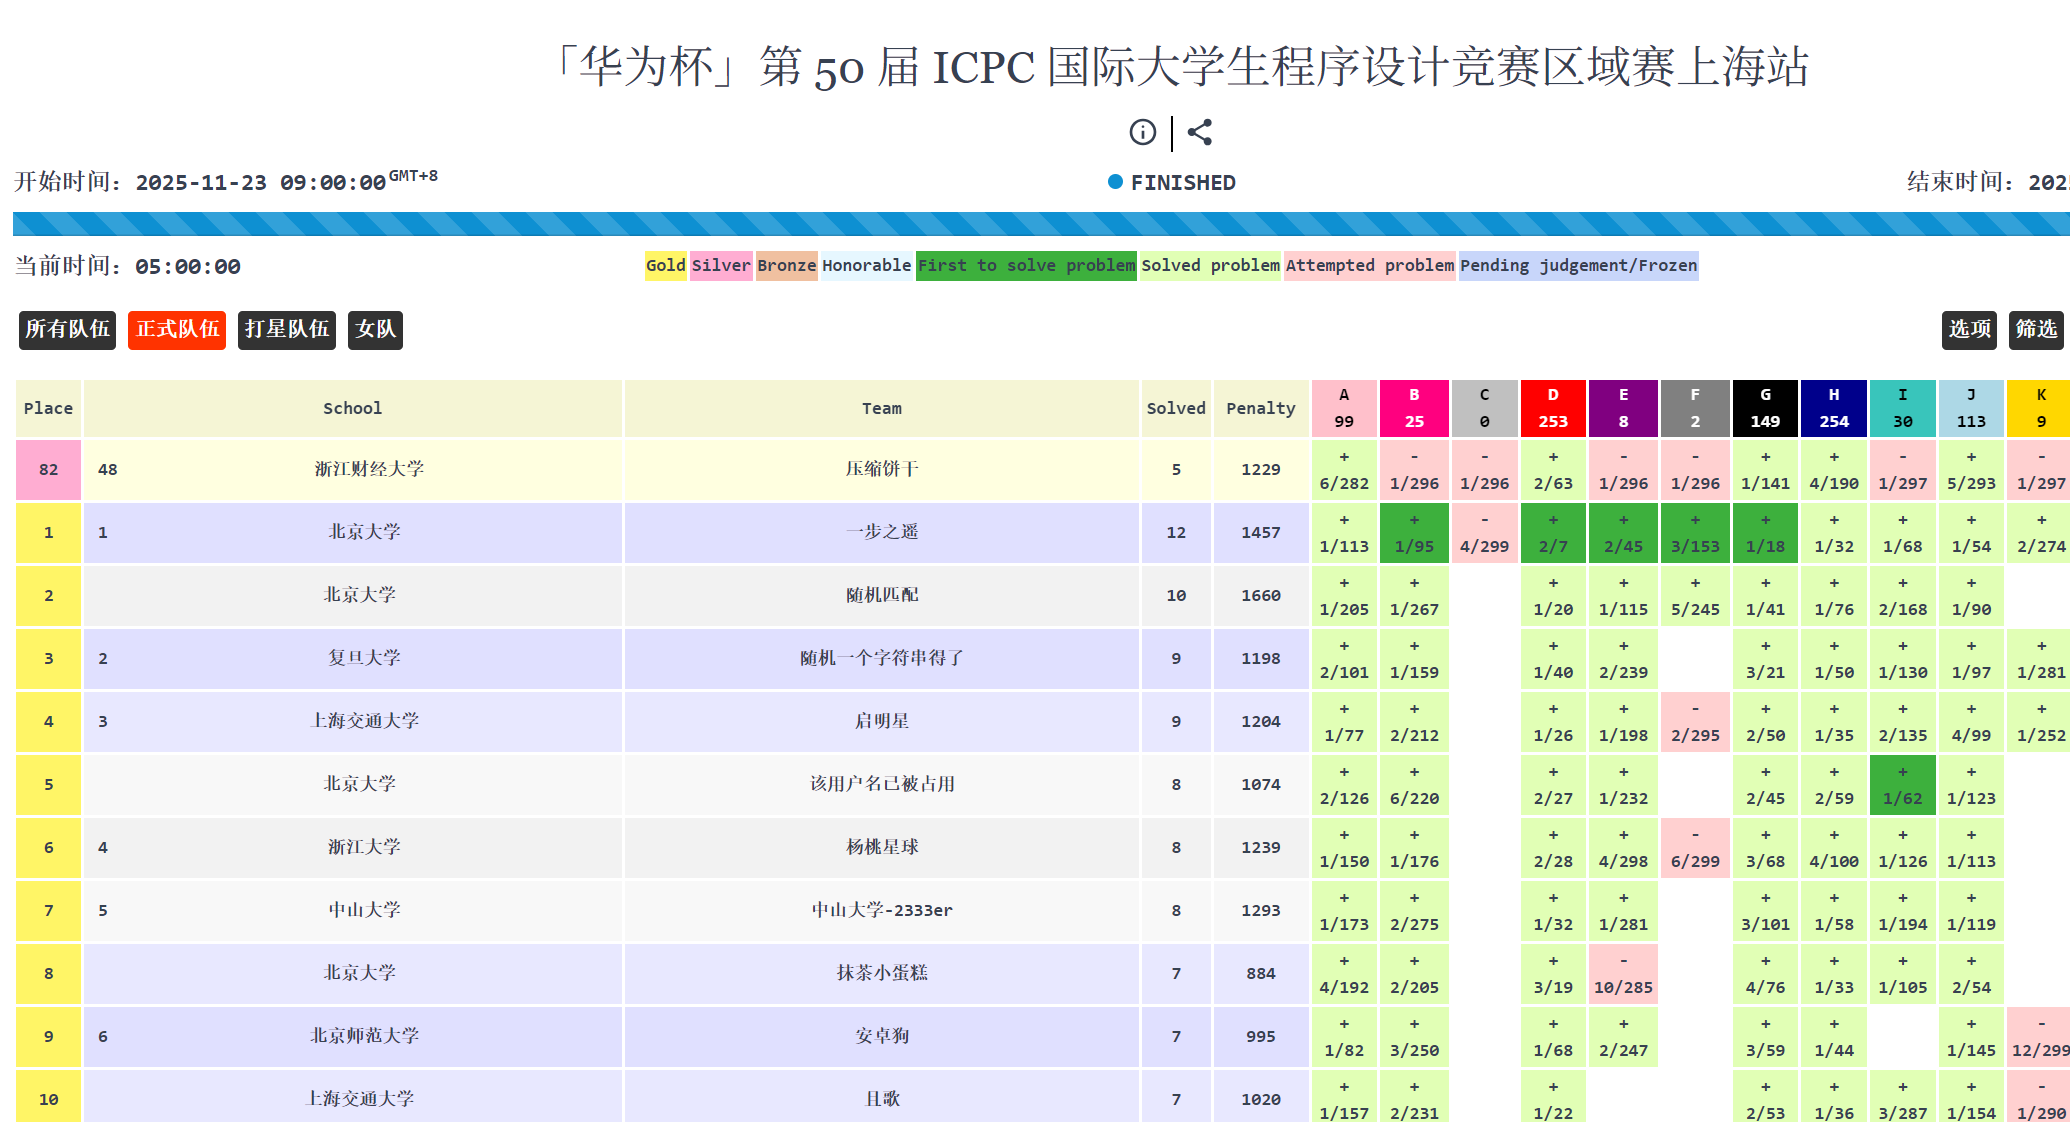Select the 所有队伍 filter tab
This screenshot has width=2070, height=1122.
tap(67, 329)
